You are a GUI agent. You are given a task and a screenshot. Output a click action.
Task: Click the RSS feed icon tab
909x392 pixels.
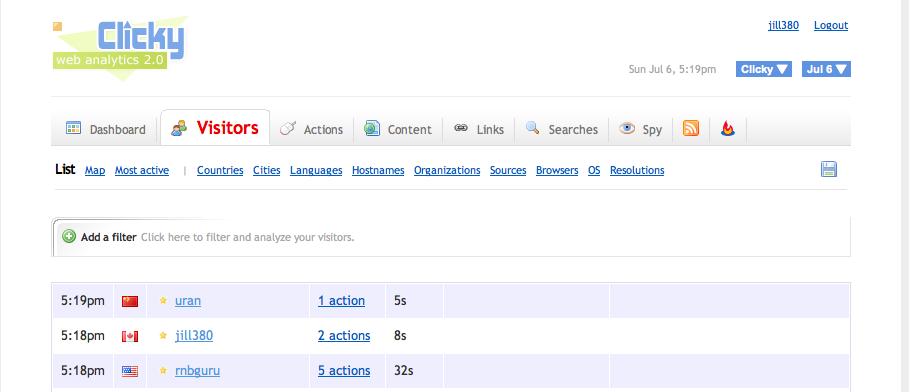(x=690, y=129)
